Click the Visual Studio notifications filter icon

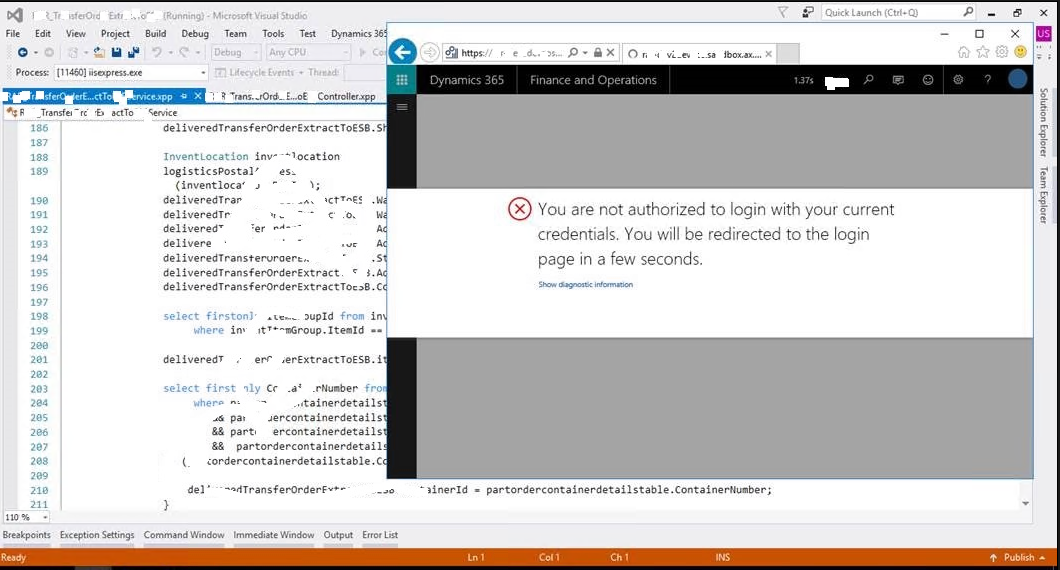783,12
